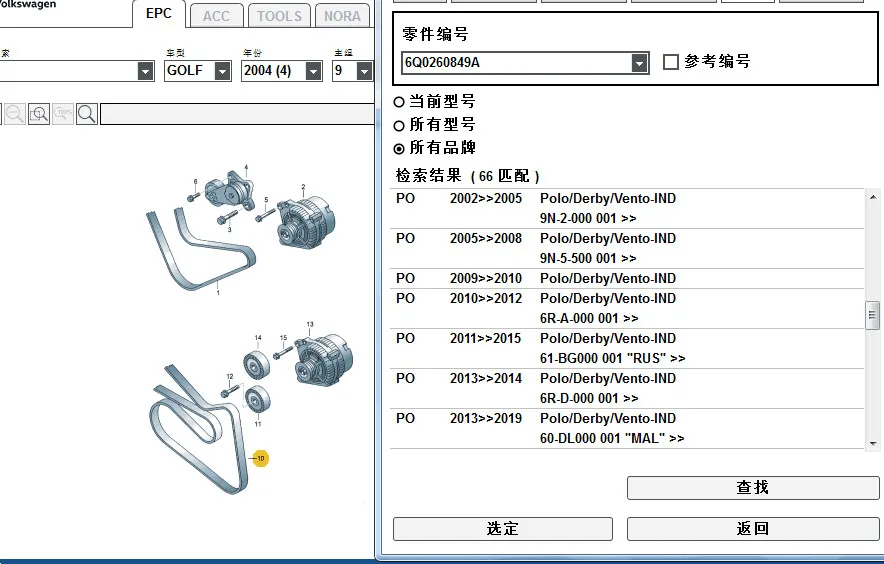
Task: Select the 所有品牌 radio option
Action: tap(399, 148)
